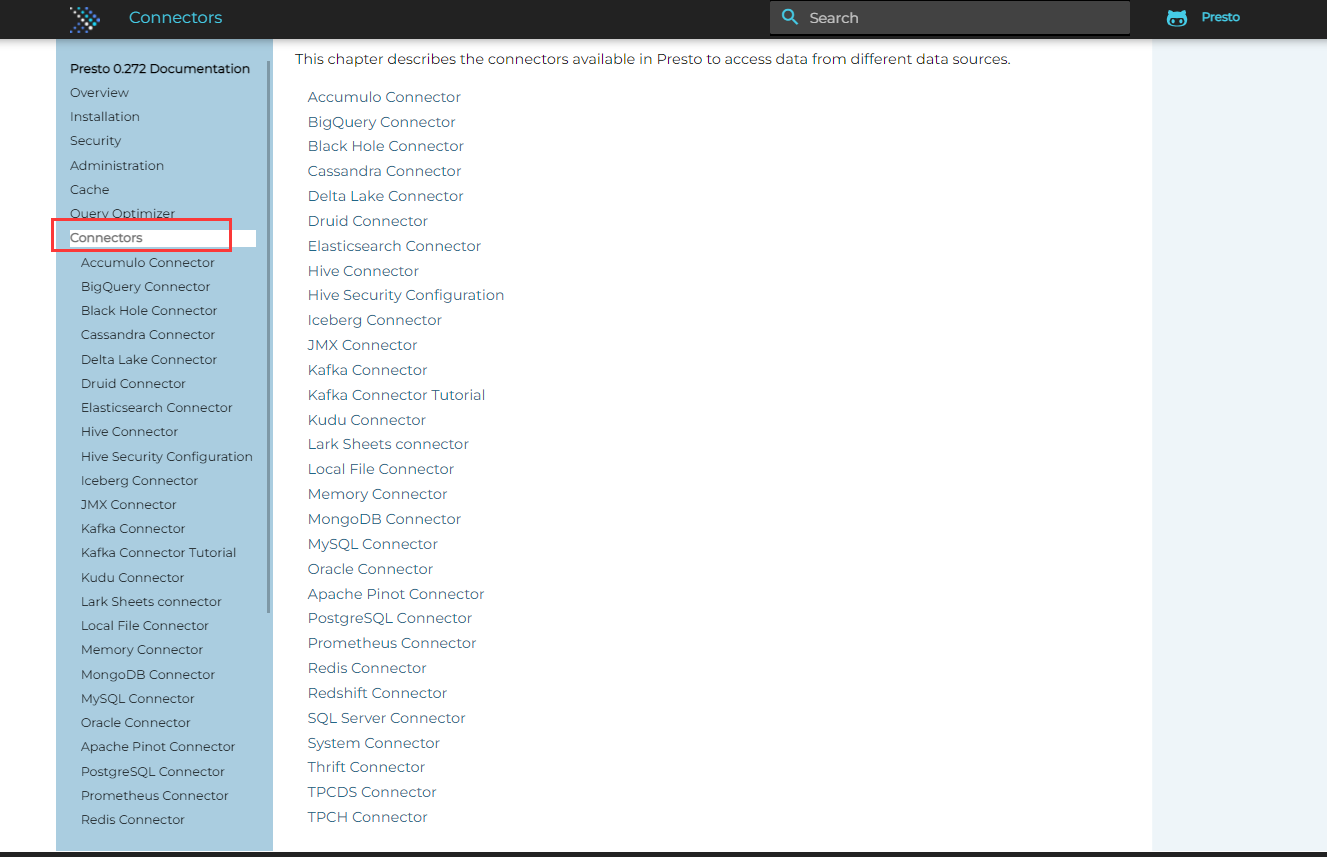Open Administration section in the sidebar
1327x857 pixels.
coord(117,166)
